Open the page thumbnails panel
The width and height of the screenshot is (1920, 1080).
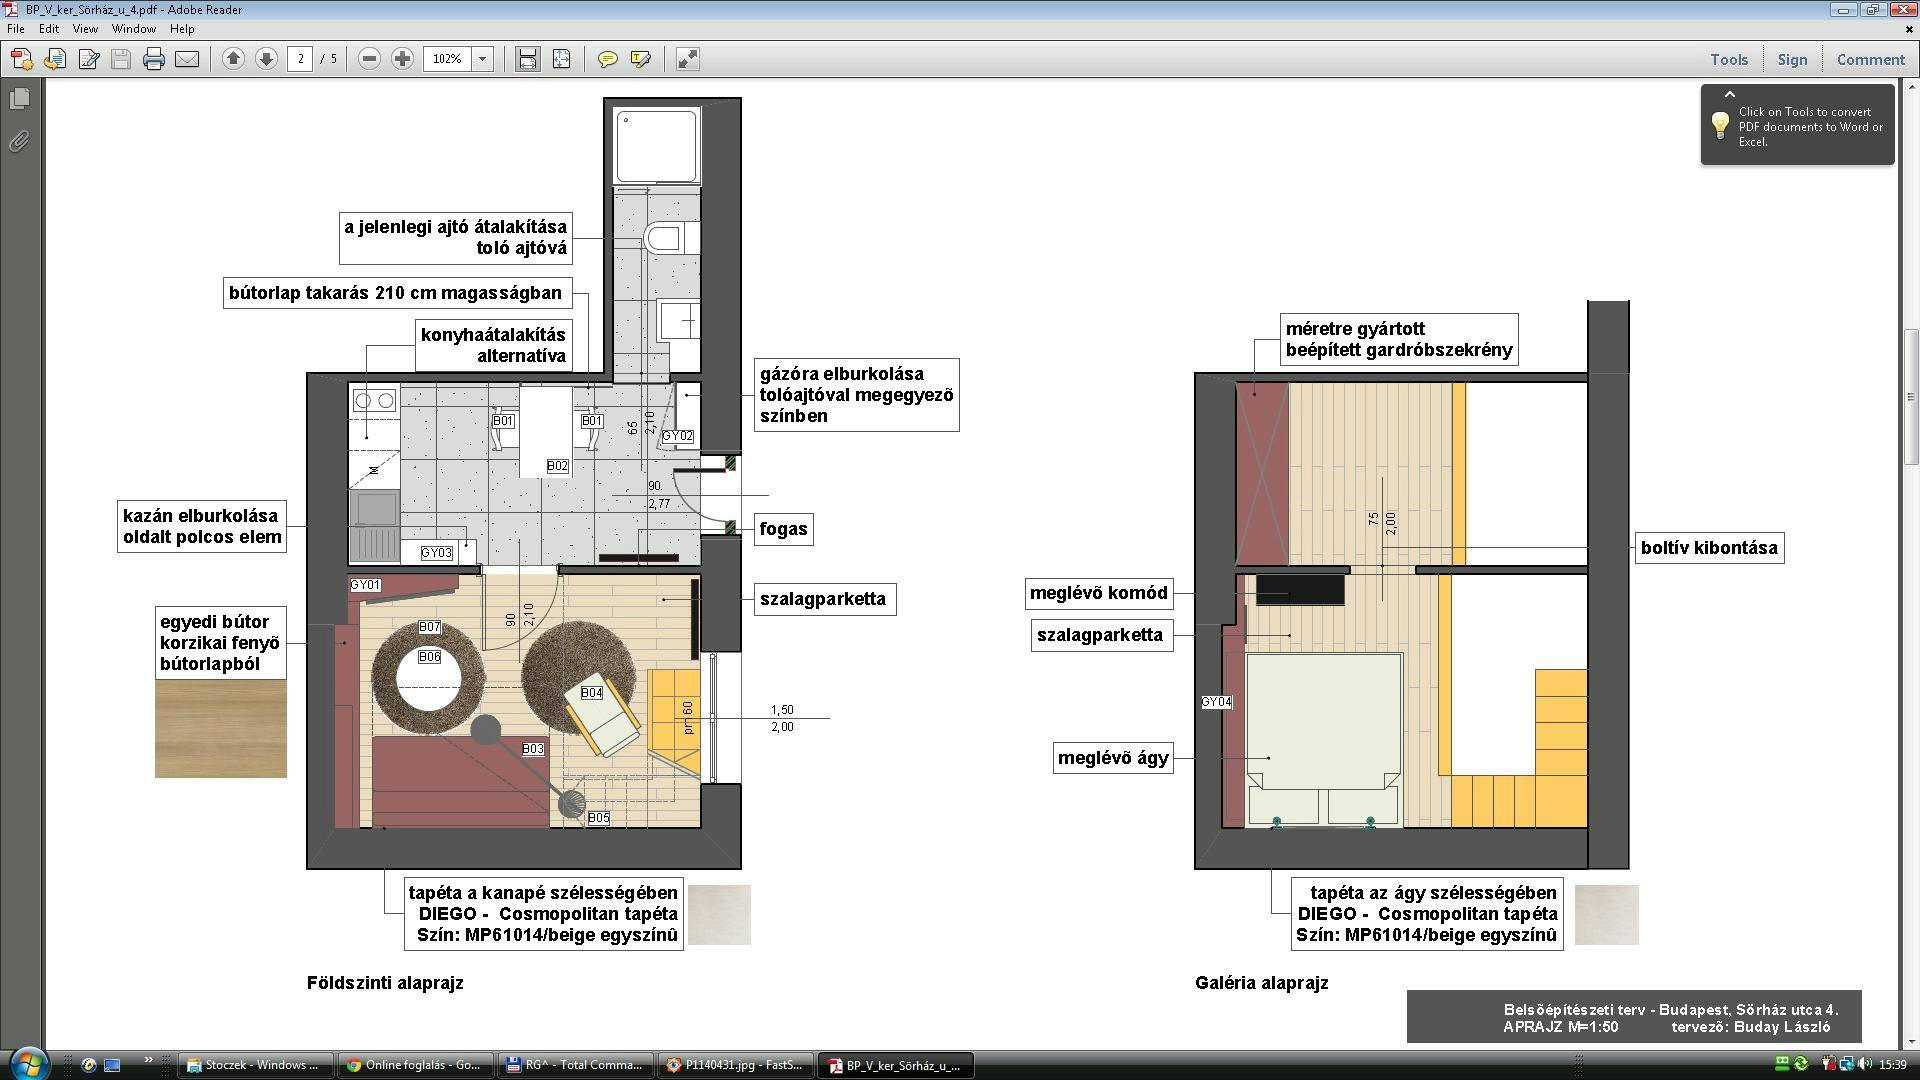[x=20, y=100]
